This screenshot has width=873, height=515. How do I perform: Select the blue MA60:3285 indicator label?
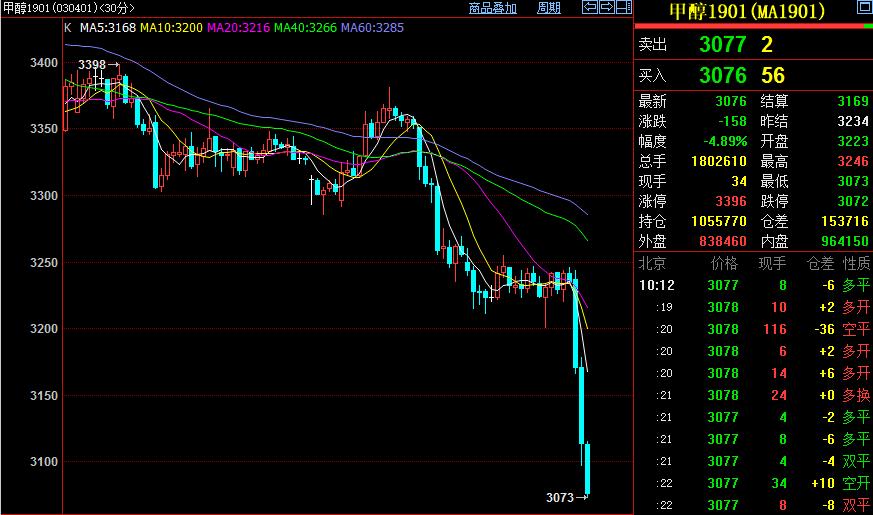(x=372, y=27)
